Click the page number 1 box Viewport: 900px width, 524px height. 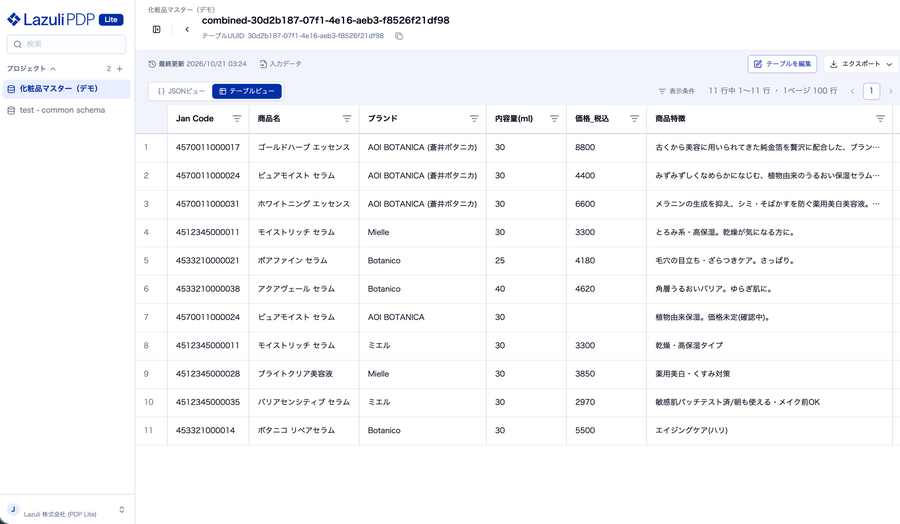[871, 91]
